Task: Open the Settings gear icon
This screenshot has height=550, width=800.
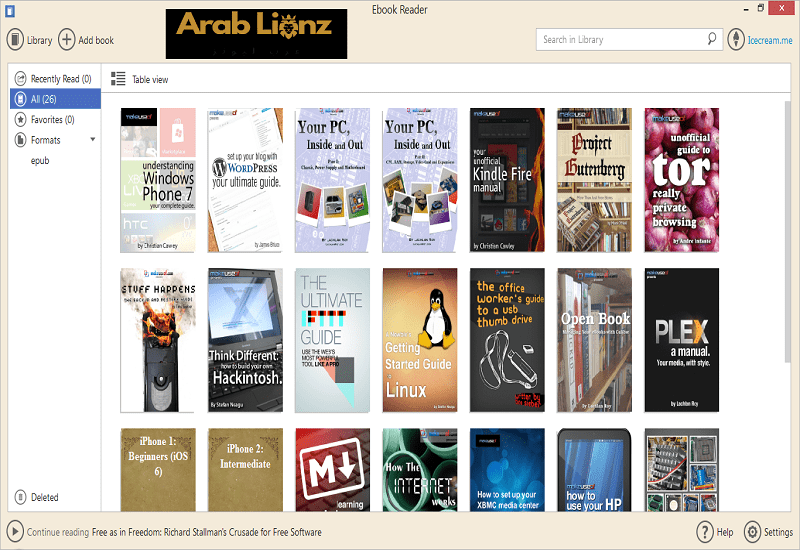Action: (752, 532)
